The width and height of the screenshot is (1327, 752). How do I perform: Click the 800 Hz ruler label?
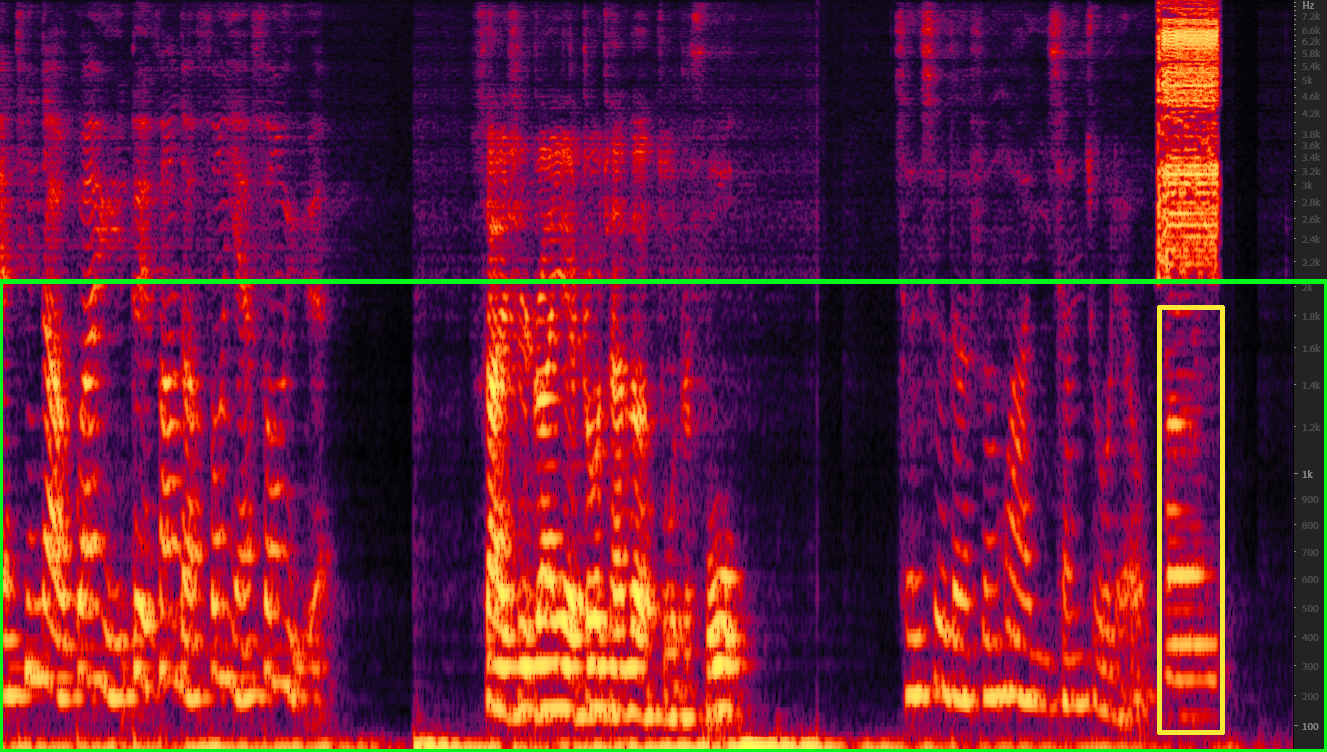[x=1309, y=526]
